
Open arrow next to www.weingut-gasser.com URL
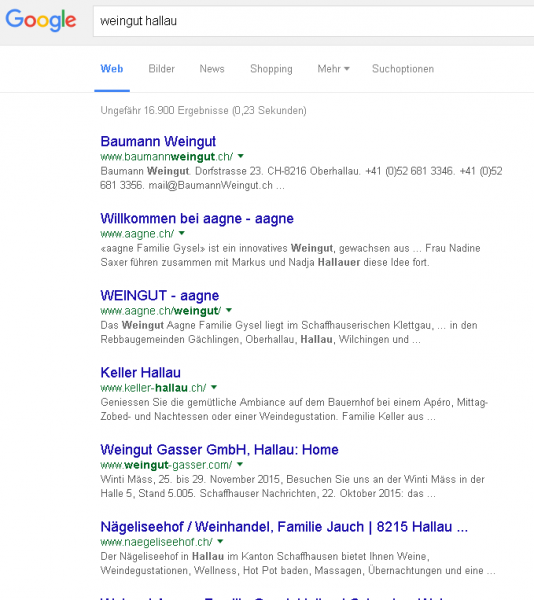(240, 464)
